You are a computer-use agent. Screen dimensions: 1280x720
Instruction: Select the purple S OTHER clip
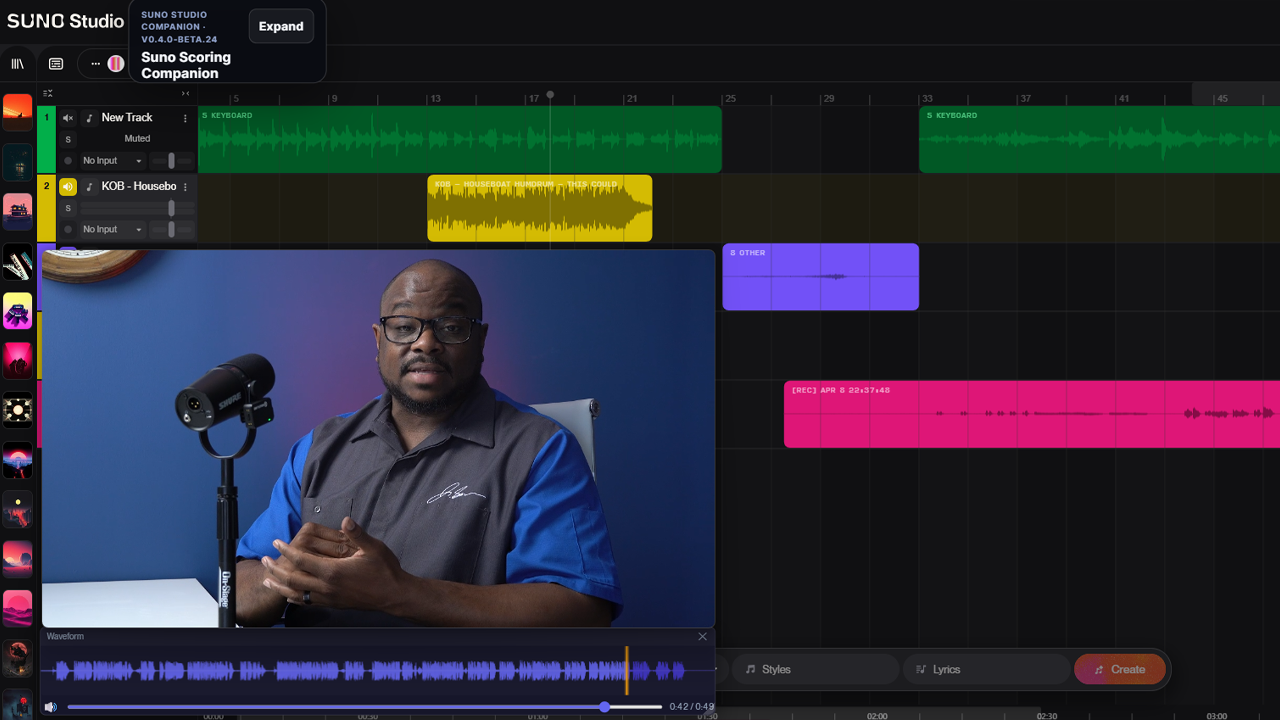820,277
